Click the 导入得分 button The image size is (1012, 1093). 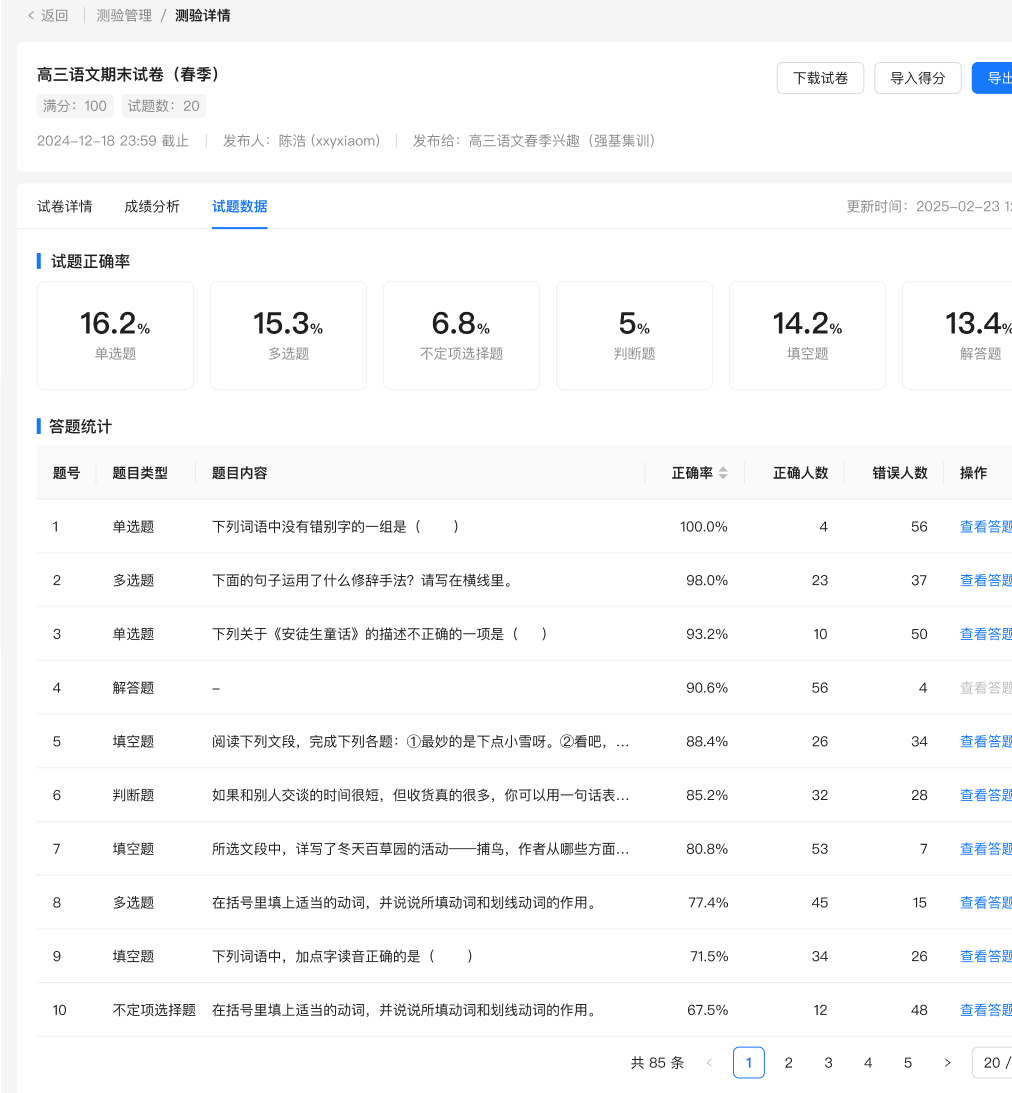tap(917, 78)
